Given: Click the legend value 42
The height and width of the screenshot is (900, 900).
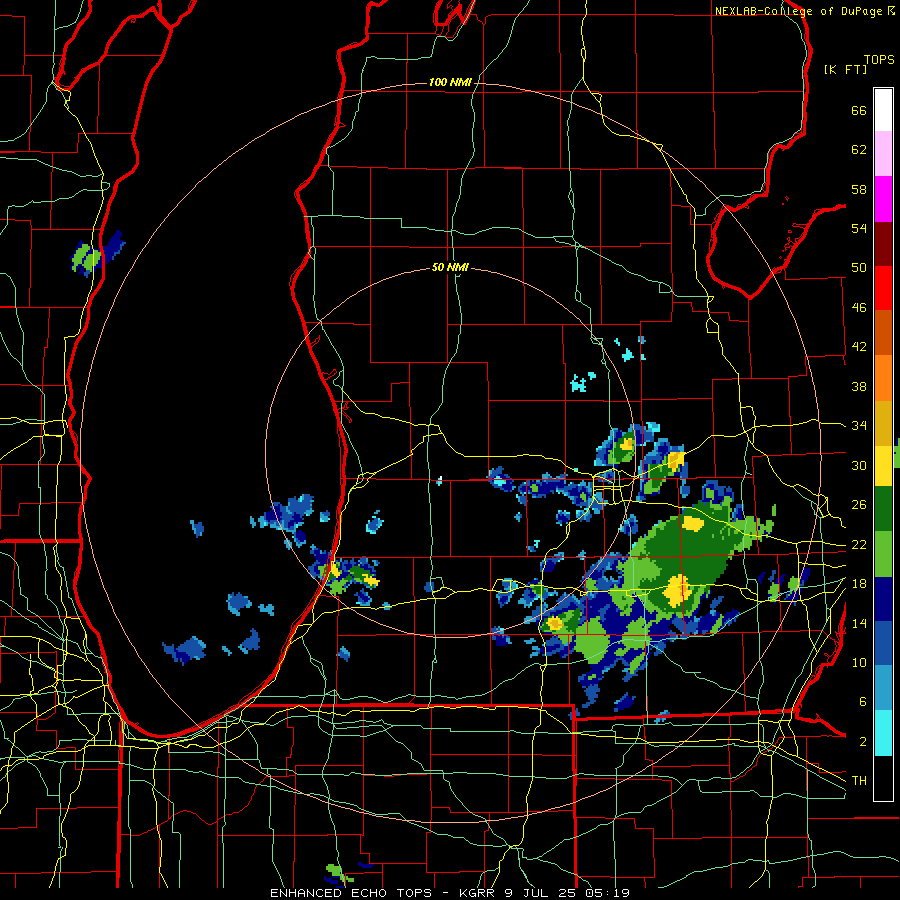Looking at the screenshot, I should [x=859, y=347].
